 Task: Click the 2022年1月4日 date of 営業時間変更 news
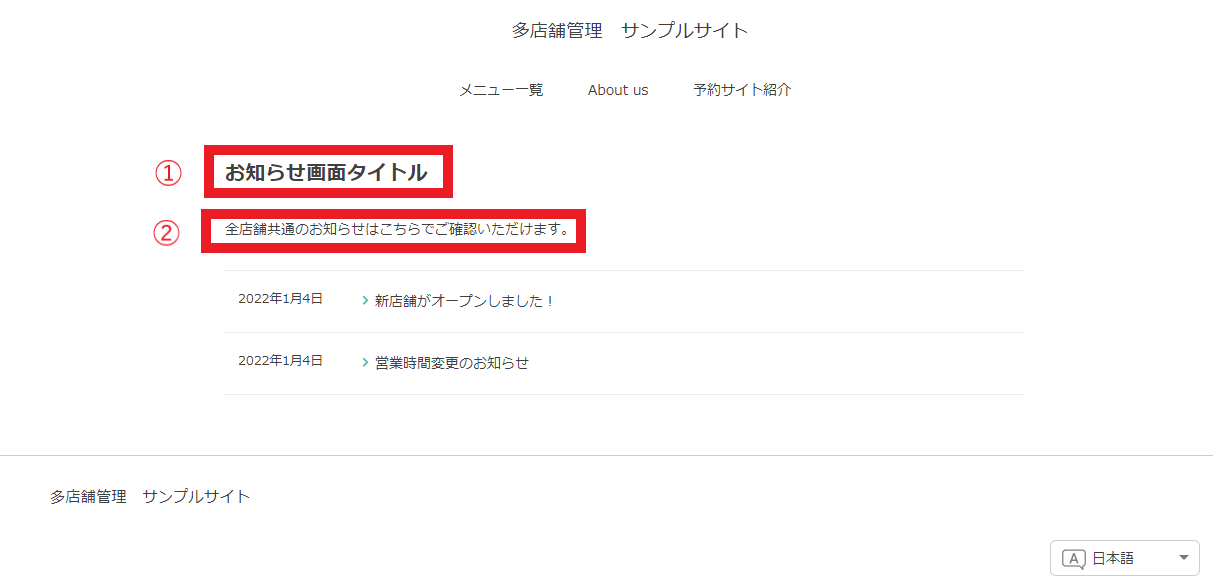click(280, 361)
